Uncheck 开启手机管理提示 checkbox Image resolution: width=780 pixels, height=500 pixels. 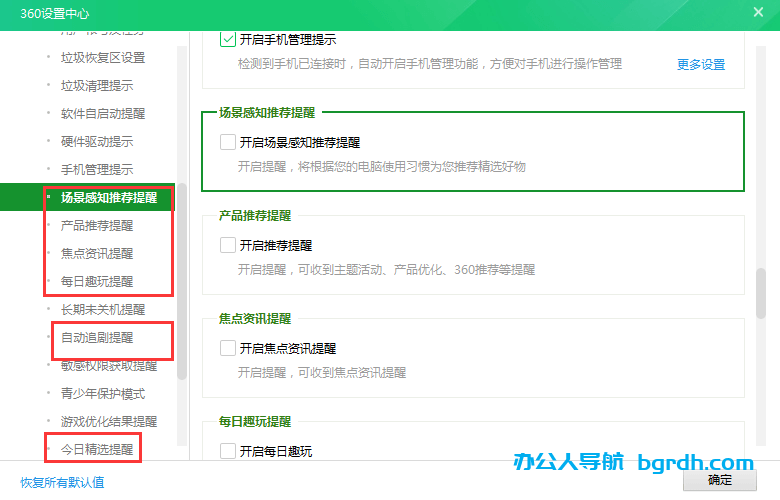228,39
